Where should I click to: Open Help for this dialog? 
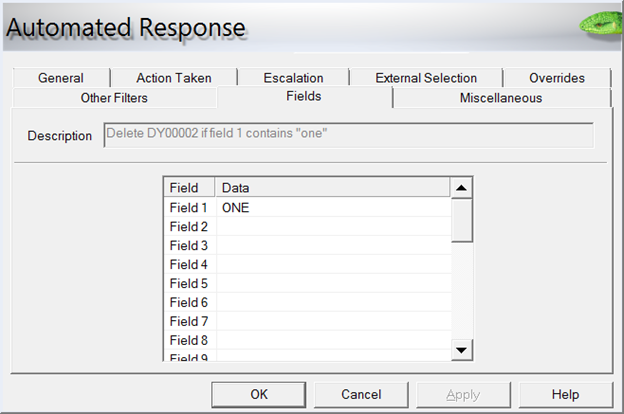coord(565,394)
